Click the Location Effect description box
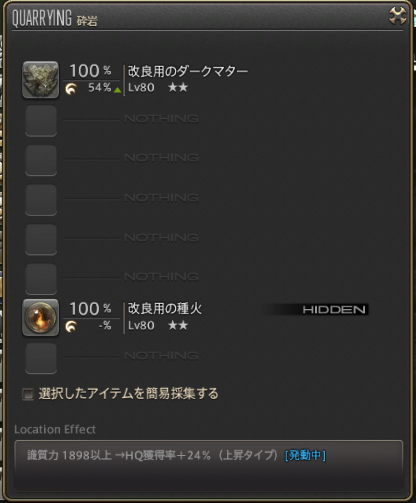The width and height of the screenshot is (416, 503). pyautogui.click(x=209, y=465)
